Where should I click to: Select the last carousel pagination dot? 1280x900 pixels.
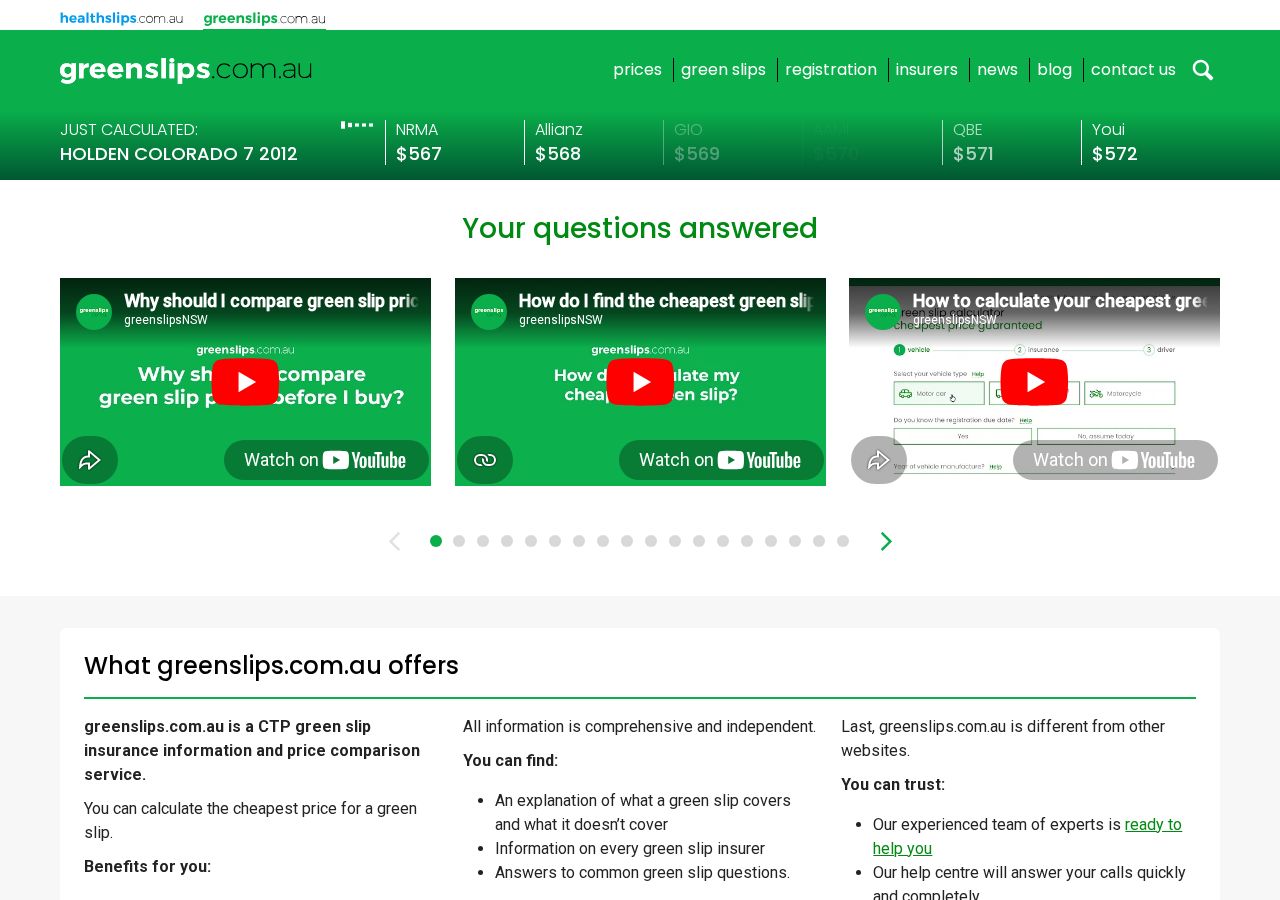click(x=843, y=541)
